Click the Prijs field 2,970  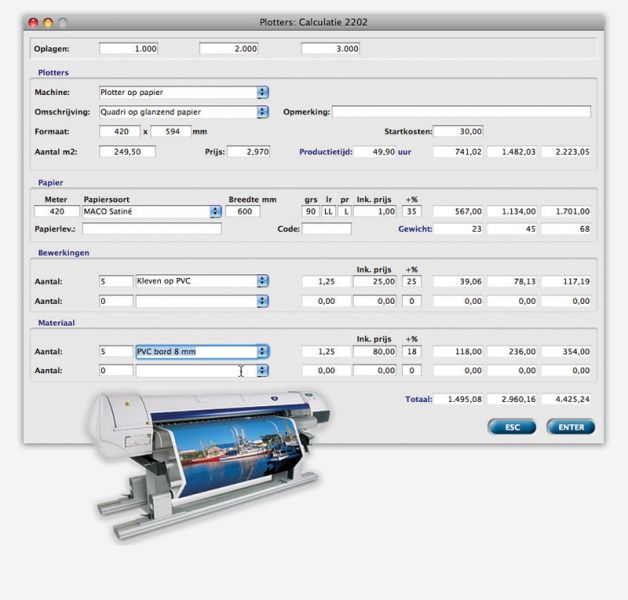click(x=249, y=152)
